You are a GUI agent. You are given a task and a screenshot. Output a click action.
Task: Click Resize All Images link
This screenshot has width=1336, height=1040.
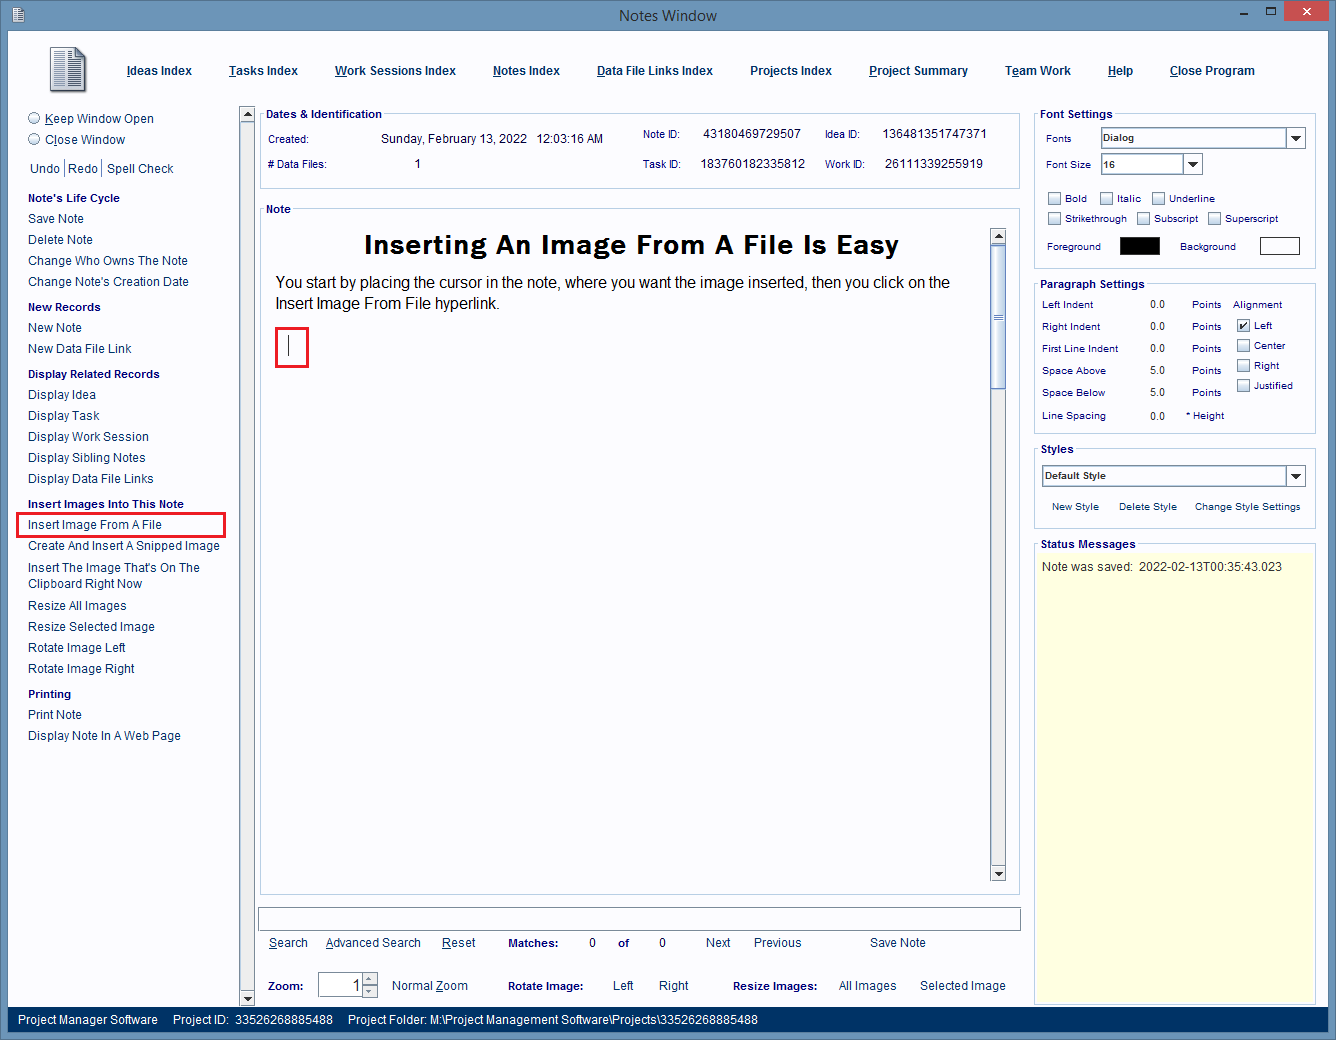point(77,606)
